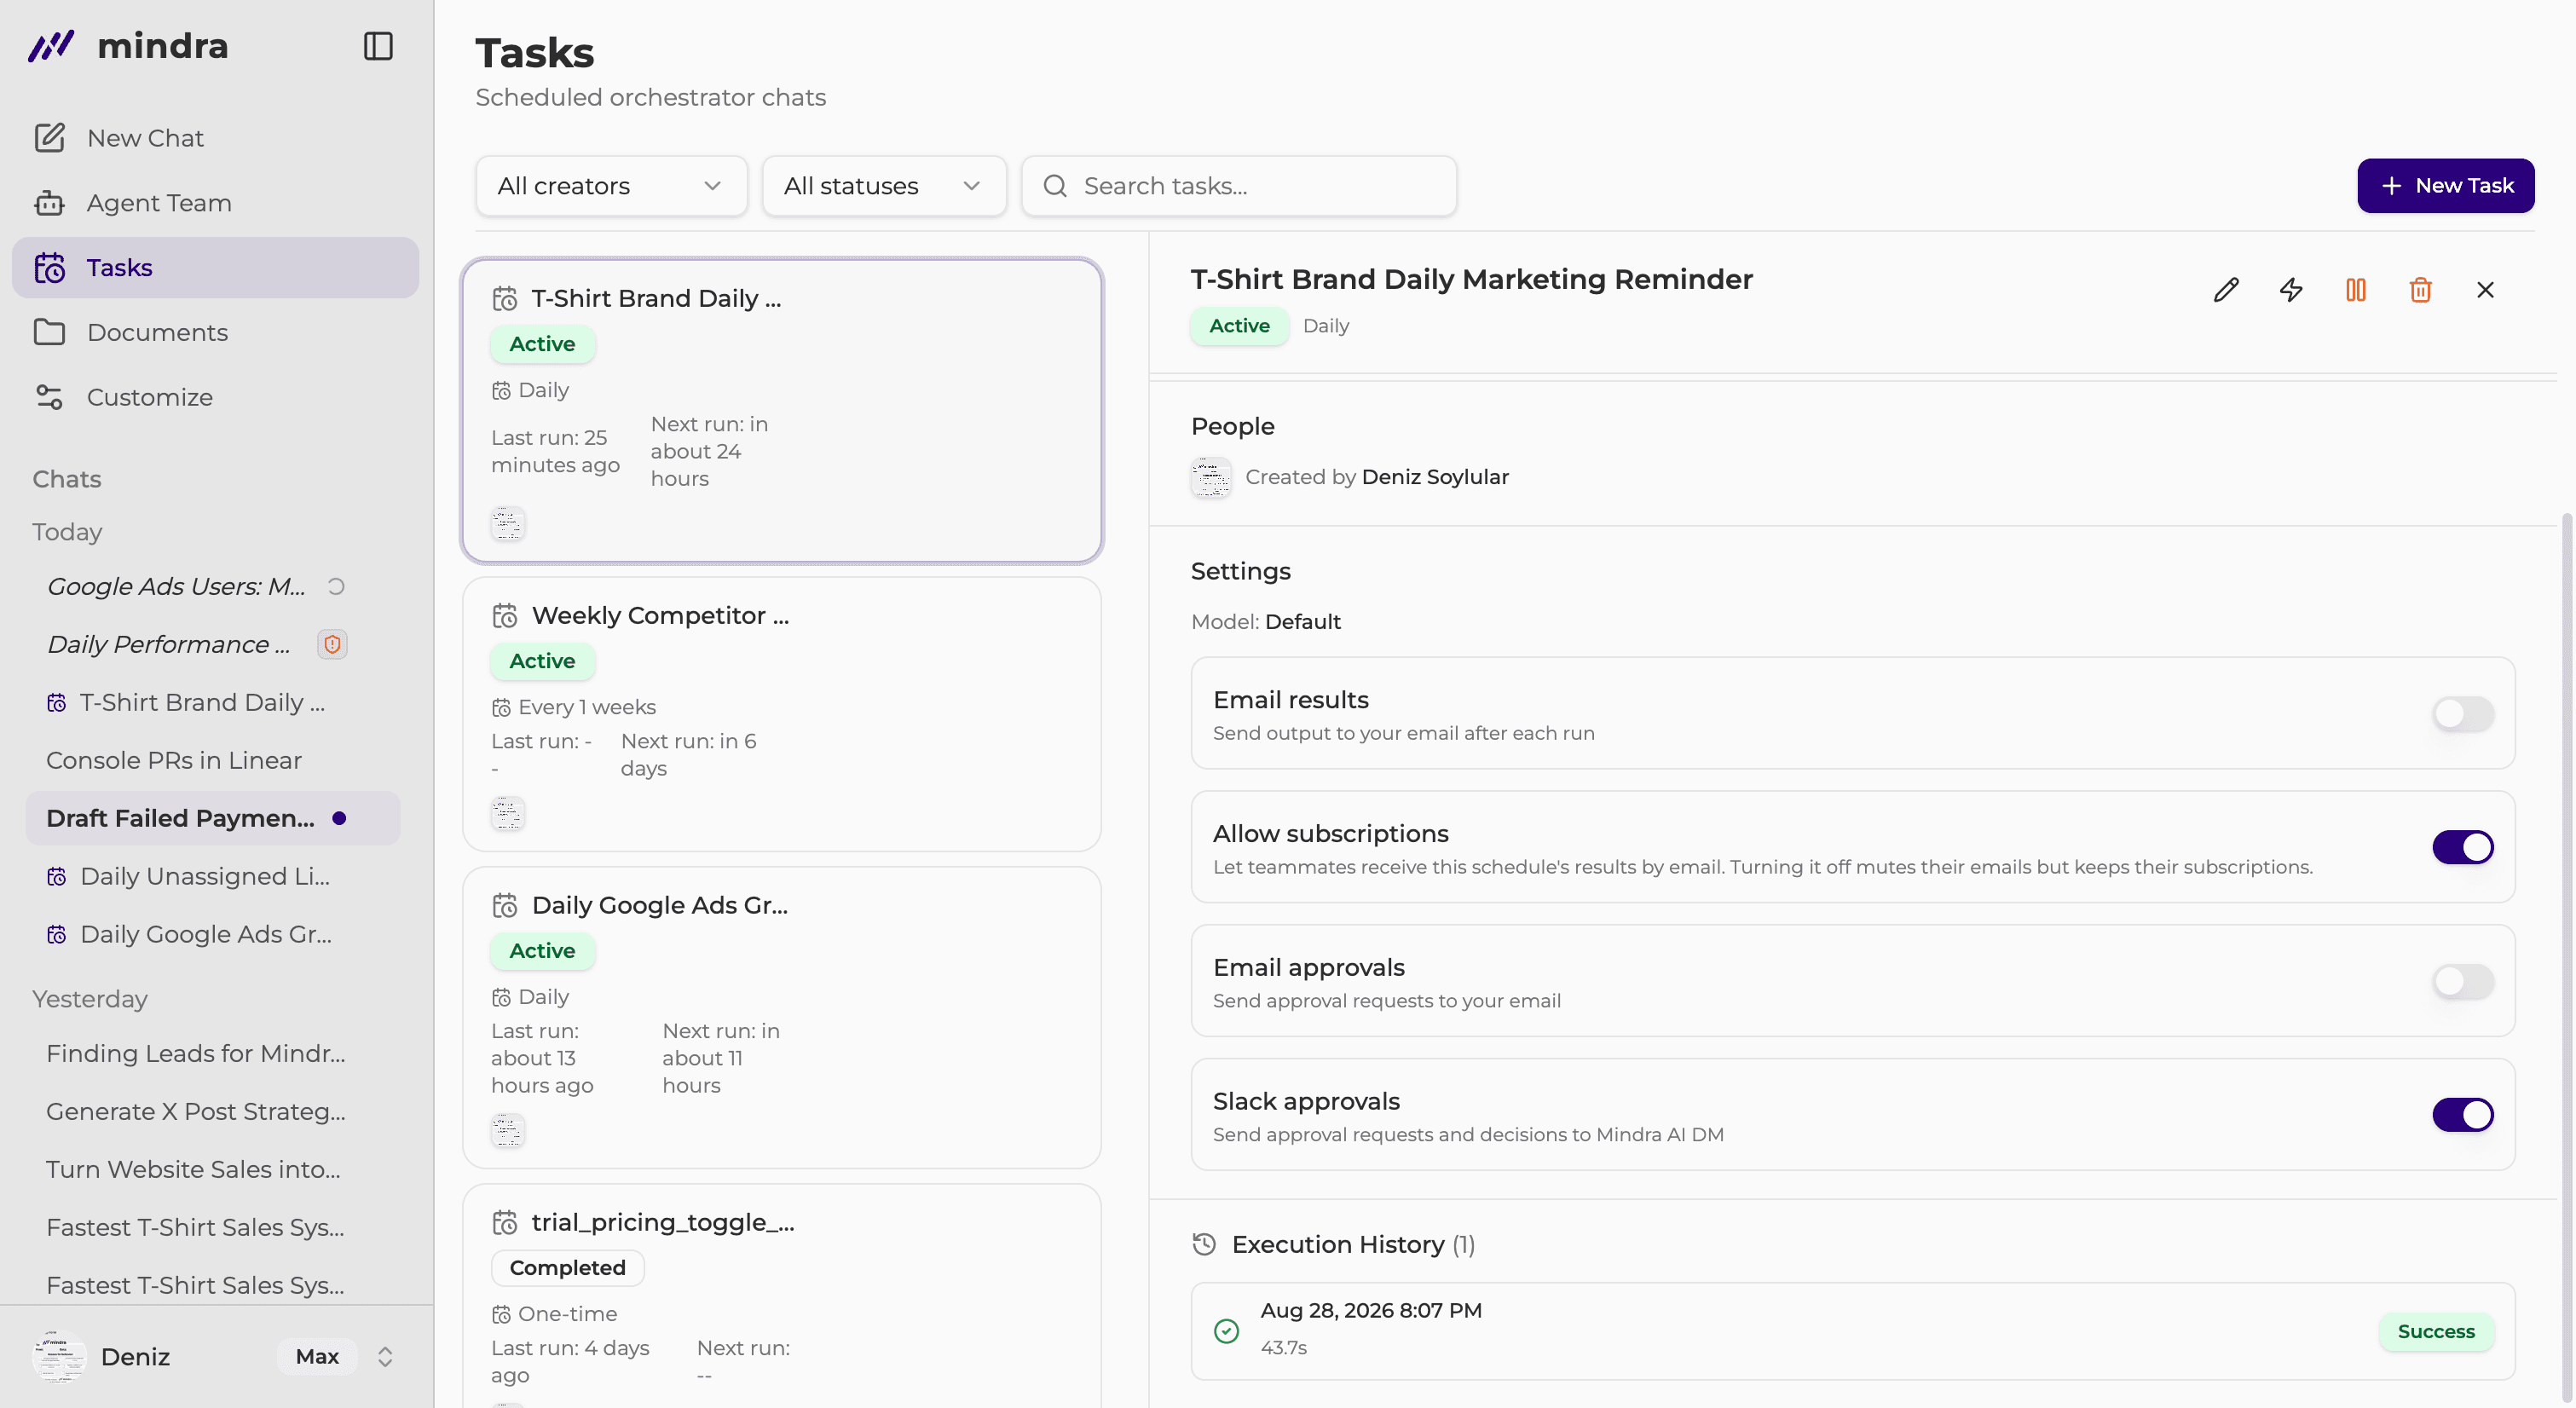Open the Customize section

[216, 397]
